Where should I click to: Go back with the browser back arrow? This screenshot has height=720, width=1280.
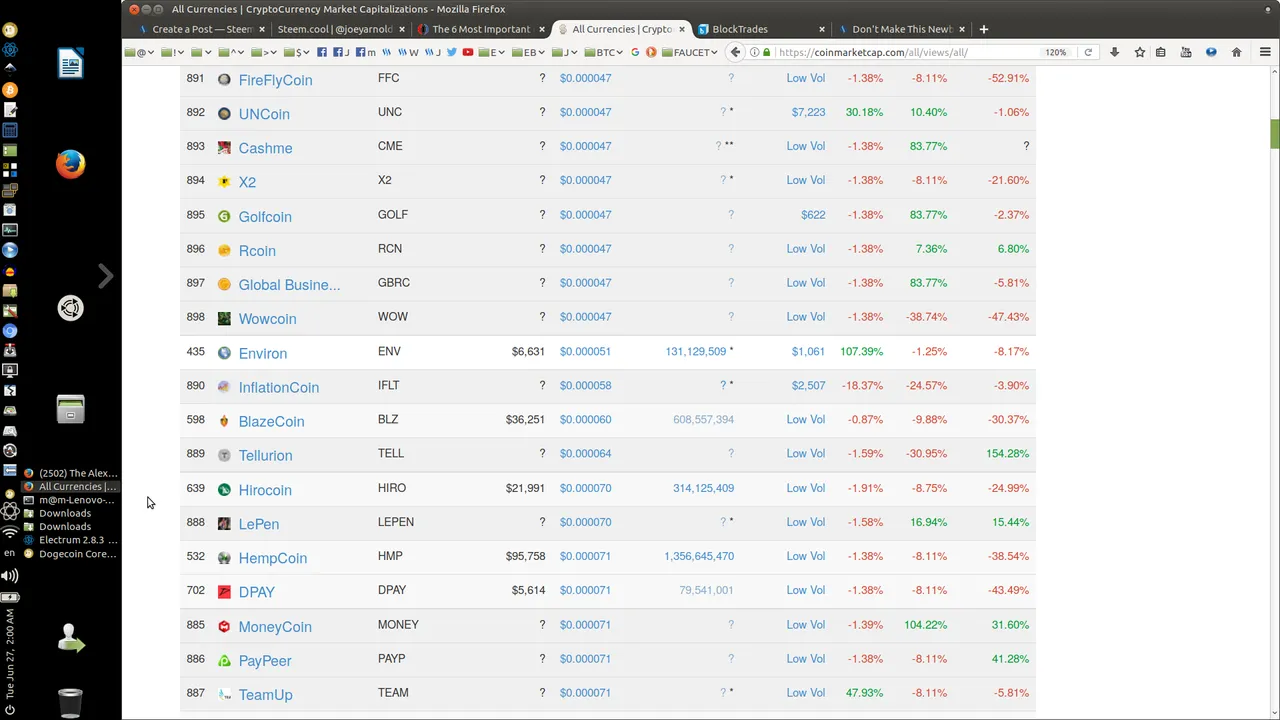click(736, 52)
